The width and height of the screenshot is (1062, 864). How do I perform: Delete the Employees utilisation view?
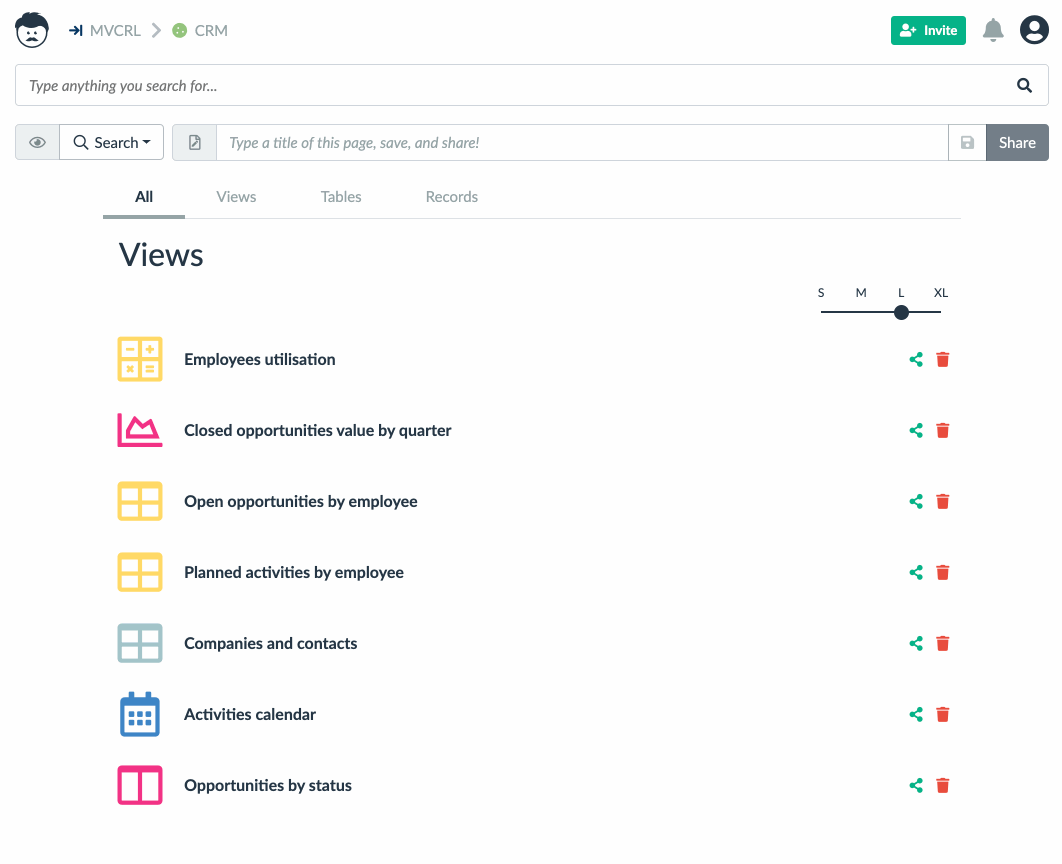tap(943, 360)
